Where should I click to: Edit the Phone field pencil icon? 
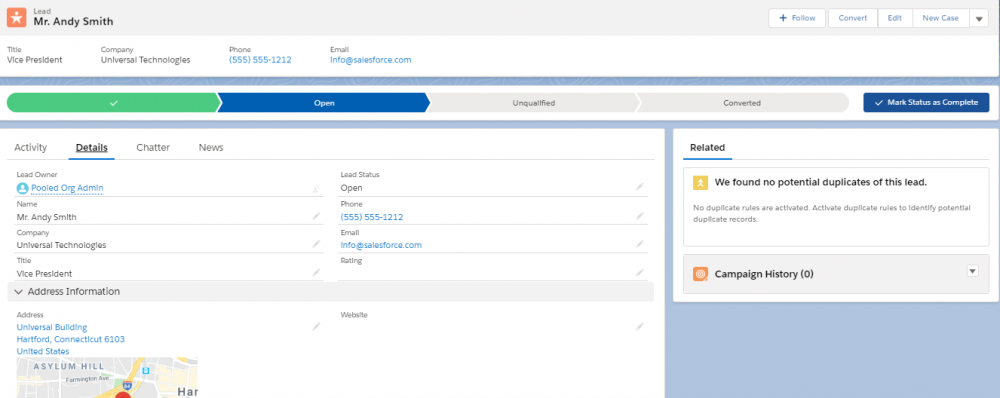[640, 216]
